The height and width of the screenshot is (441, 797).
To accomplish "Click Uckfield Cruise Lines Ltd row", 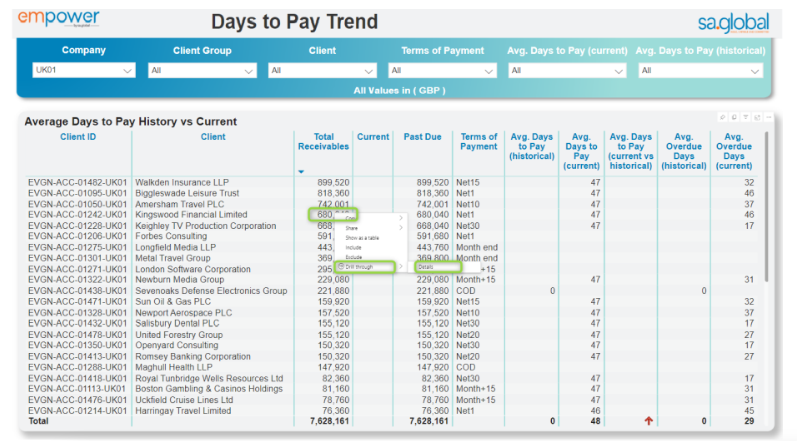I will (x=184, y=400).
